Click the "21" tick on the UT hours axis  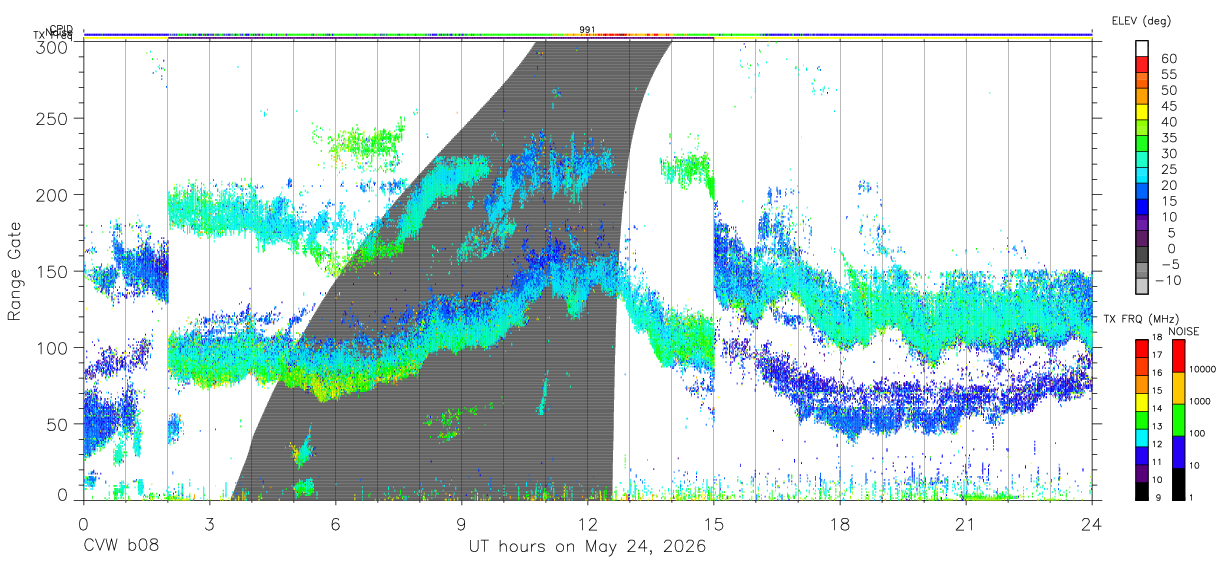(x=965, y=524)
